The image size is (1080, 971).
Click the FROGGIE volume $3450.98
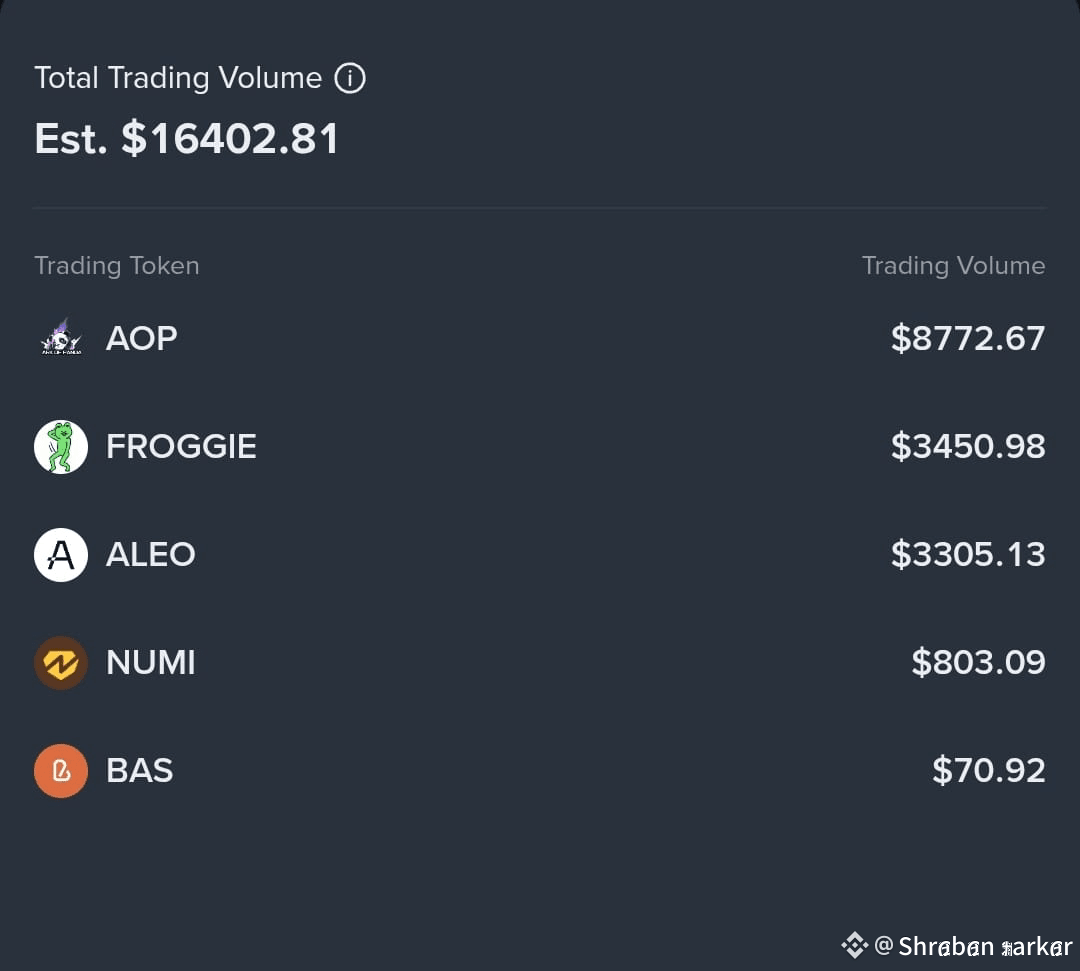[x=968, y=447]
